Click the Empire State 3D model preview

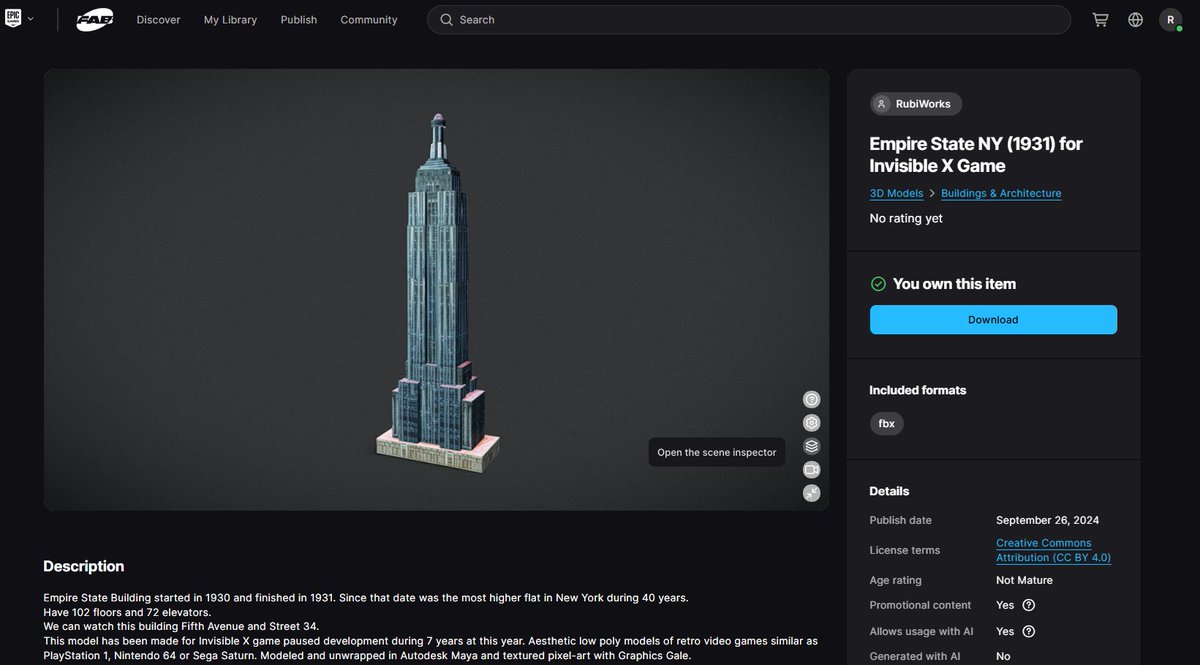(436, 289)
